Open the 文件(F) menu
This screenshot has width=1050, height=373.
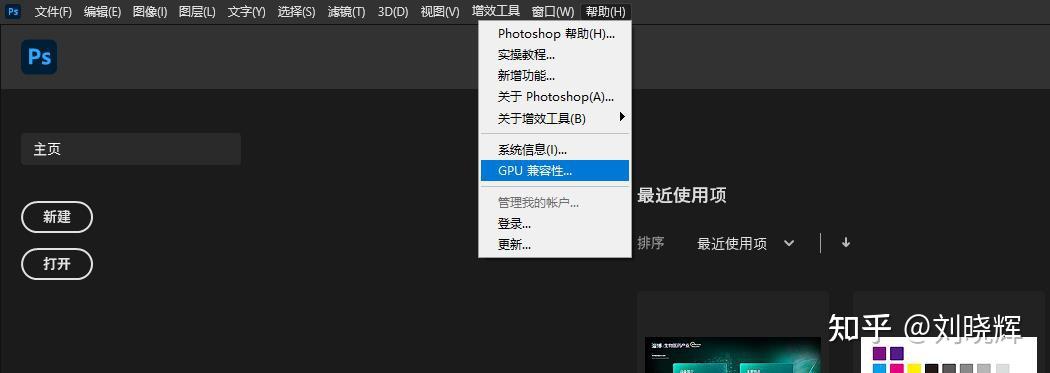click(x=53, y=12)
